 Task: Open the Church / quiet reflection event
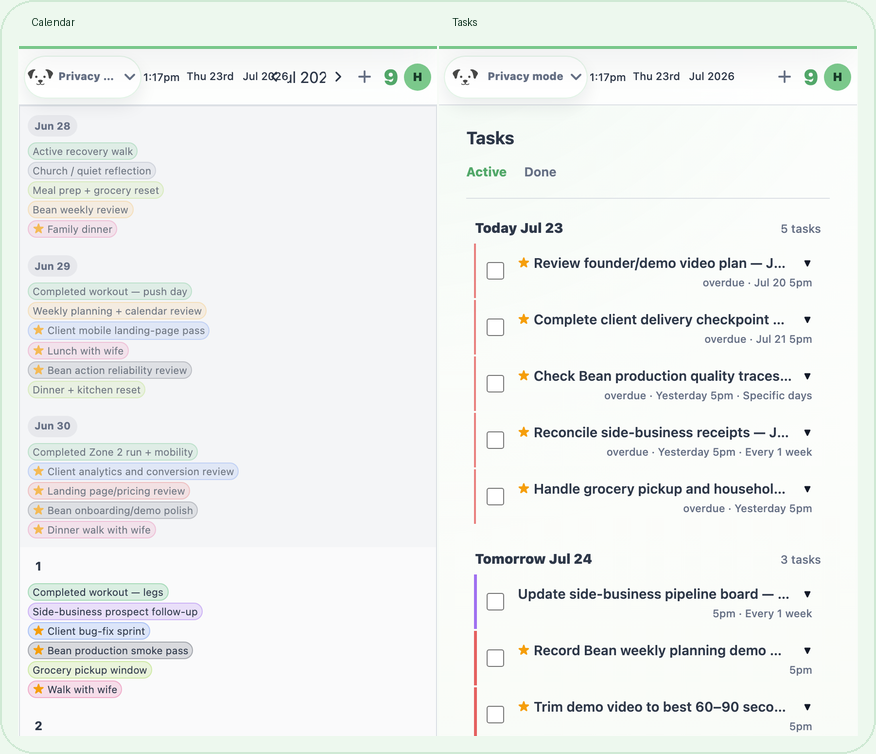coord(92,170)
